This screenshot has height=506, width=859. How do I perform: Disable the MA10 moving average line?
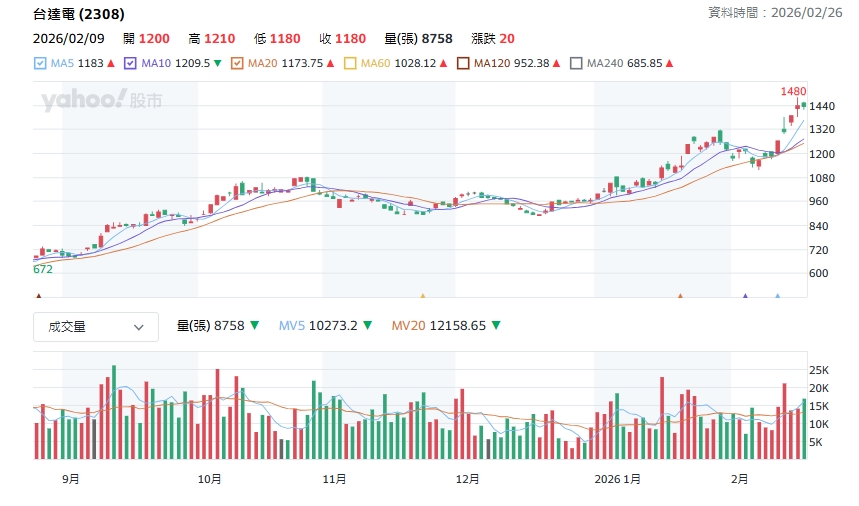(x=132, y=63)
